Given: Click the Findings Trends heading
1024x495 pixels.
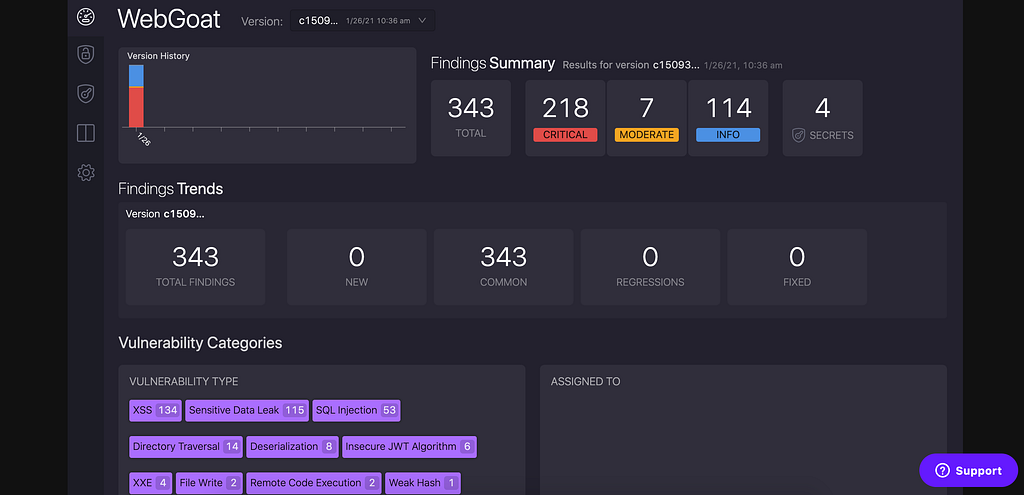Looking at the screenshot, I should click(x=170, y=189).
